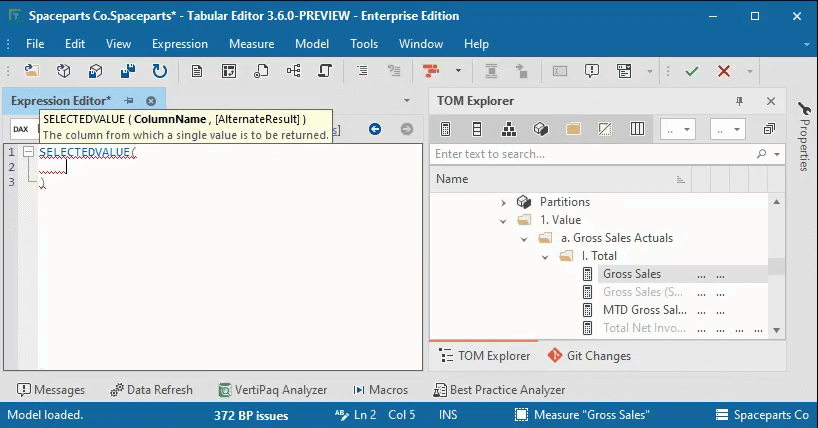Pin the Expression Editor tab
This screenshot has width=818, height=428.
[x=129, y=101]
